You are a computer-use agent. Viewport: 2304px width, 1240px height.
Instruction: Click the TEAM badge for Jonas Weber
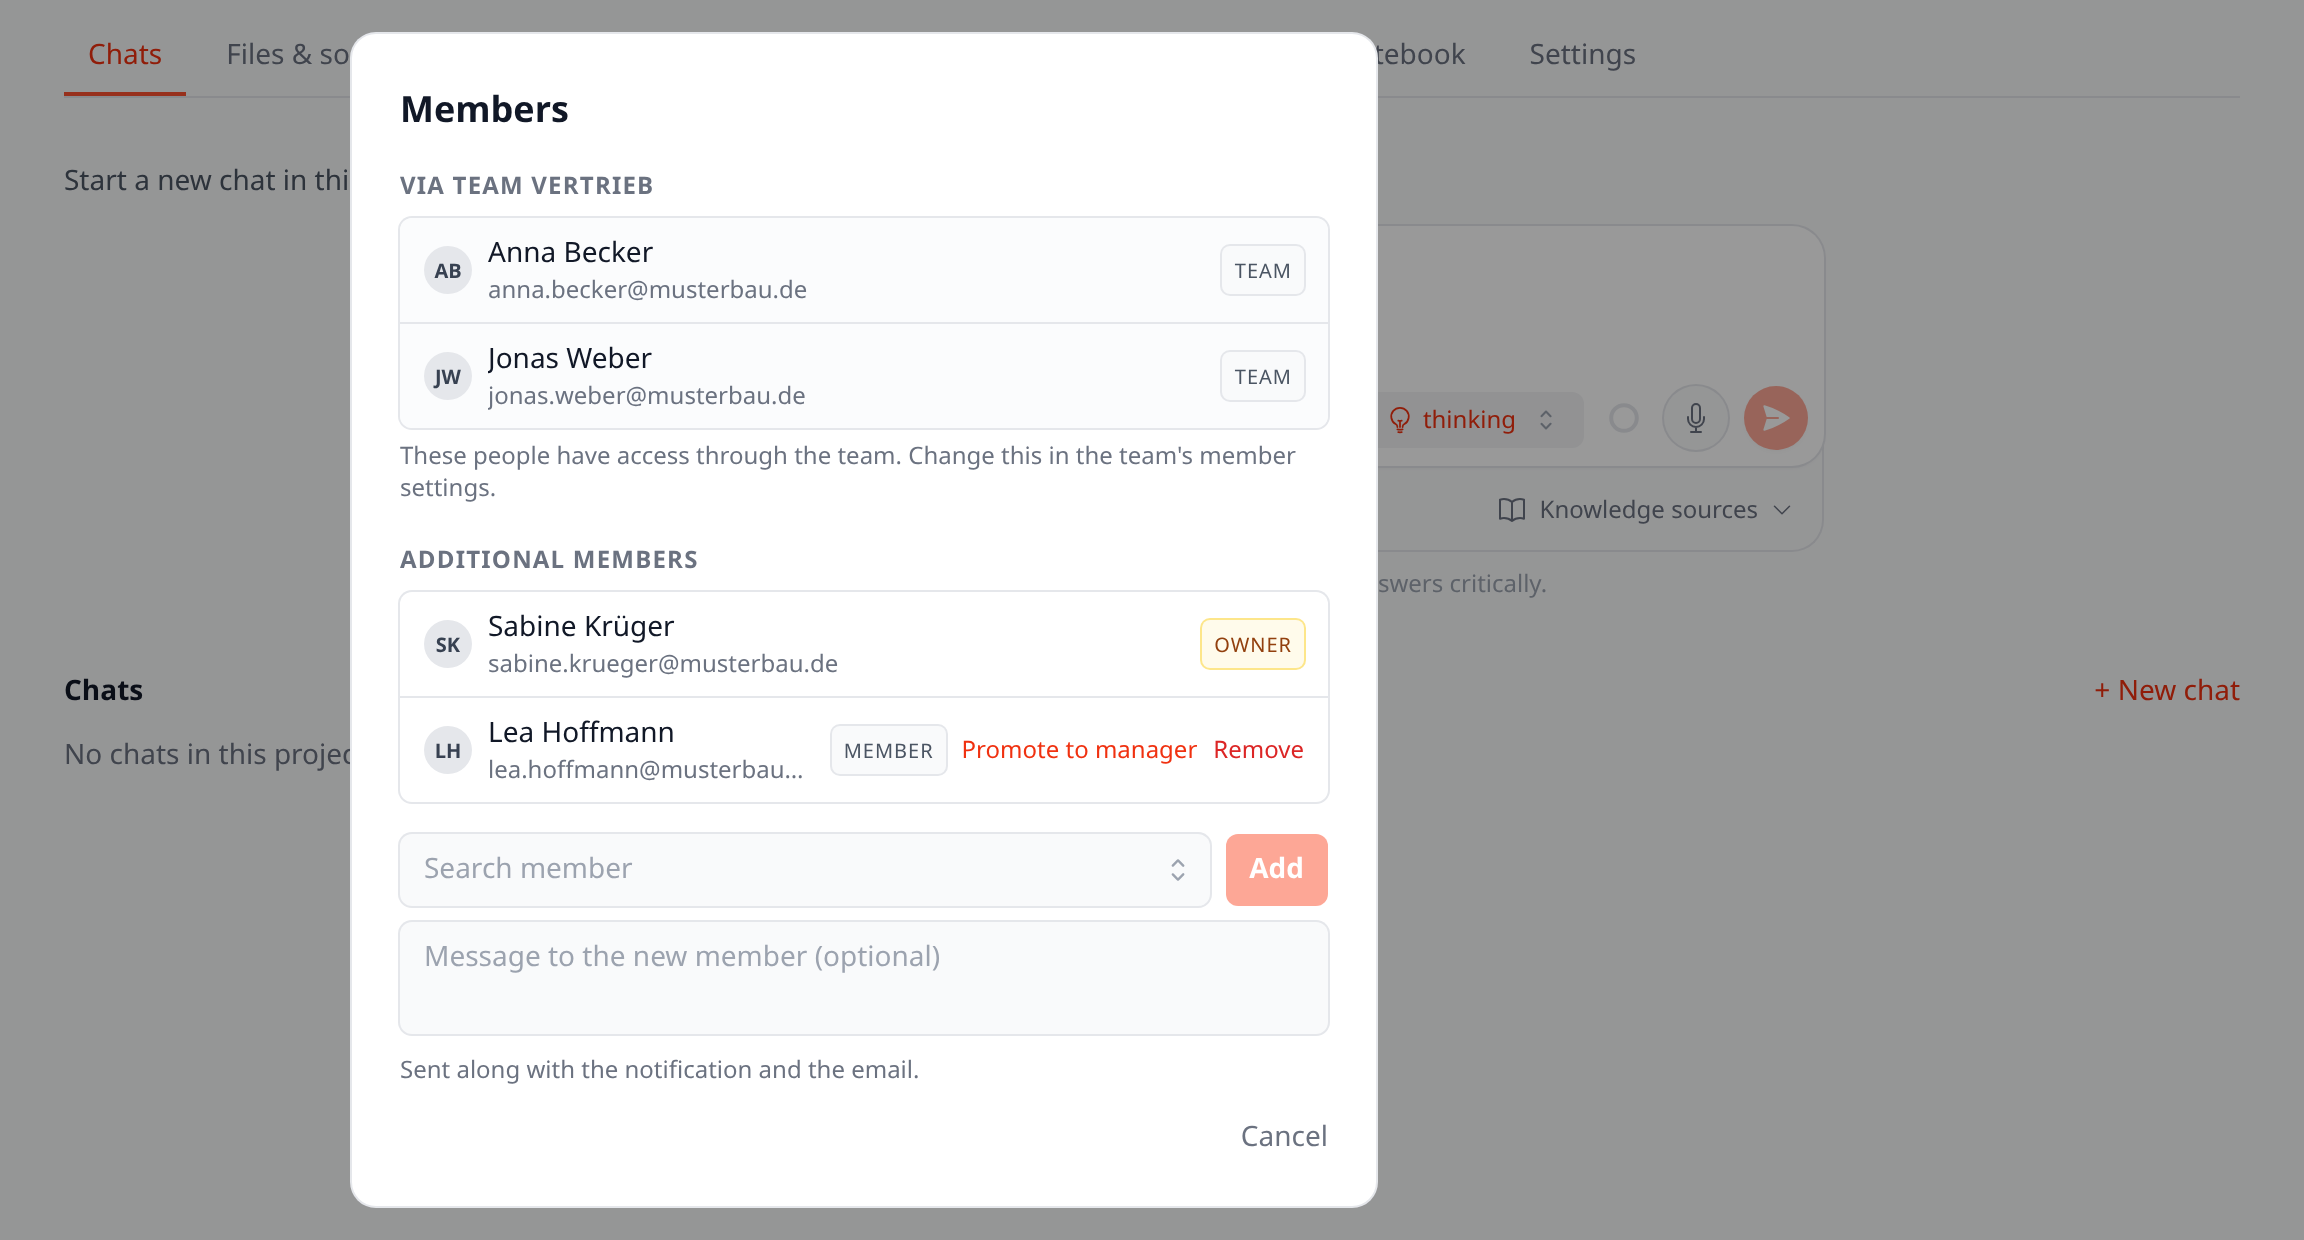(x=1262, y=376)
